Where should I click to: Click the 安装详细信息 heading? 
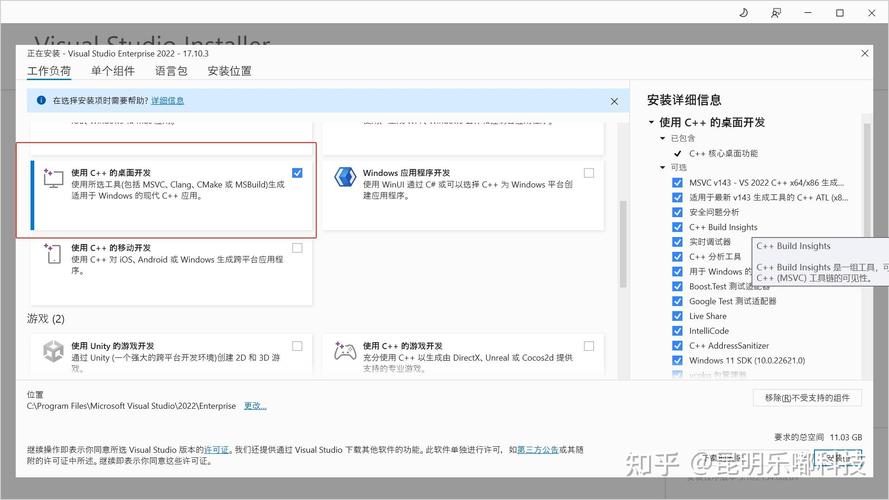(684, 100)
